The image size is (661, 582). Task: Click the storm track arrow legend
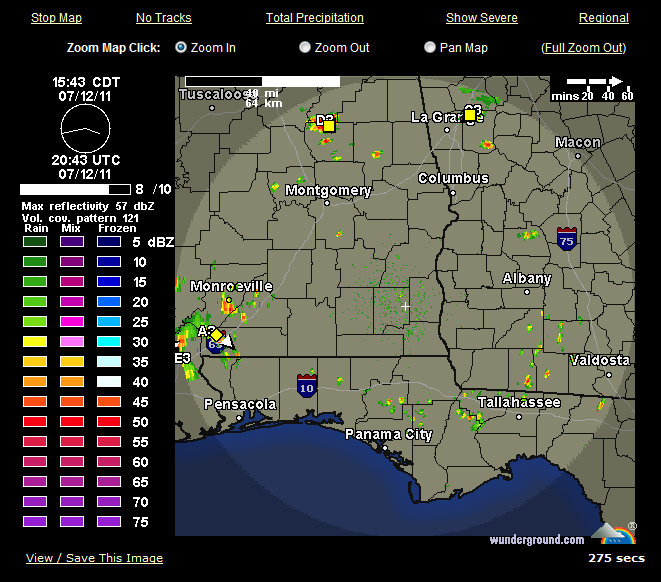point(594,81)
